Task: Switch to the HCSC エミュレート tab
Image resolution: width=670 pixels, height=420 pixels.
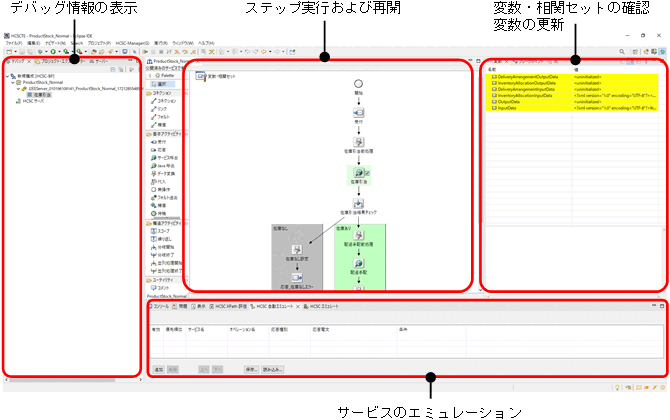Action: point(321,306)
